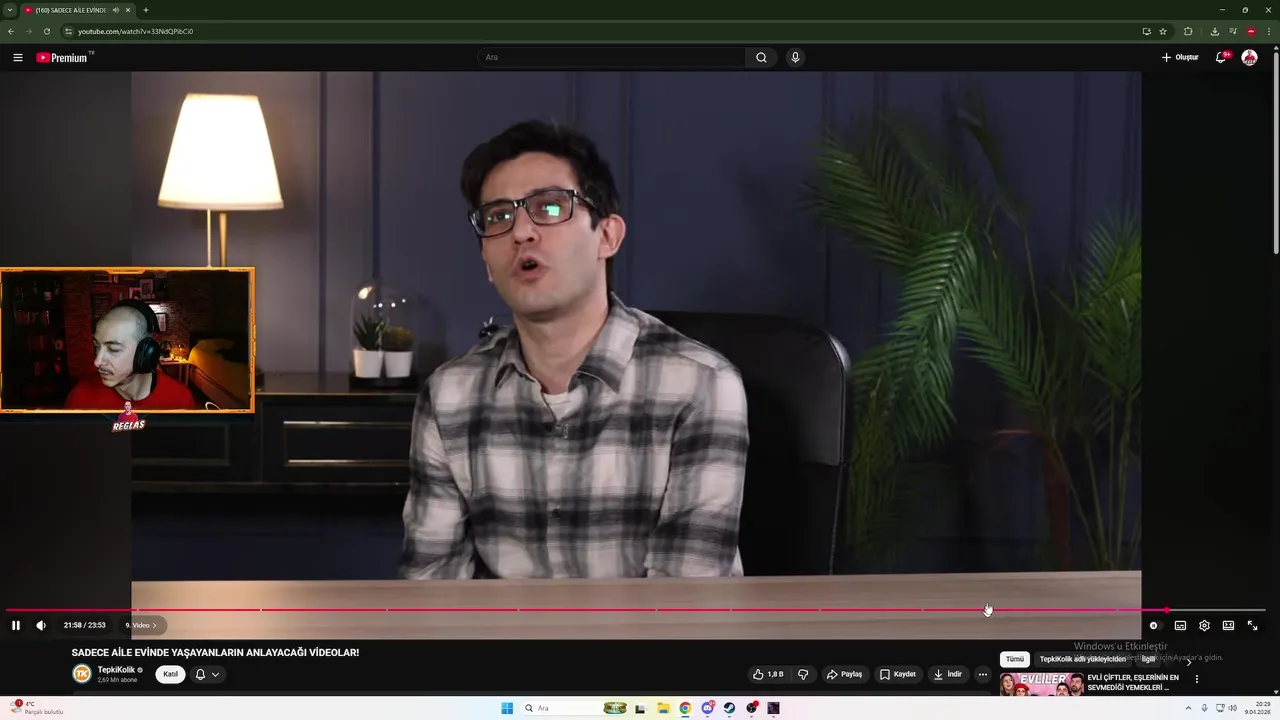Select the Tümü filter chip

tap(1015, 659)
